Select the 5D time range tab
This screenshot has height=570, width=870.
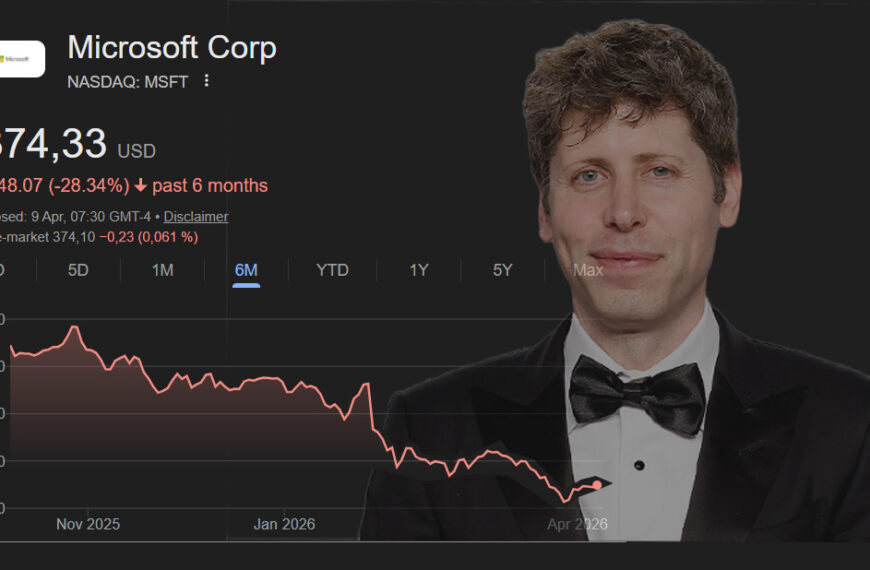(78, 270)
